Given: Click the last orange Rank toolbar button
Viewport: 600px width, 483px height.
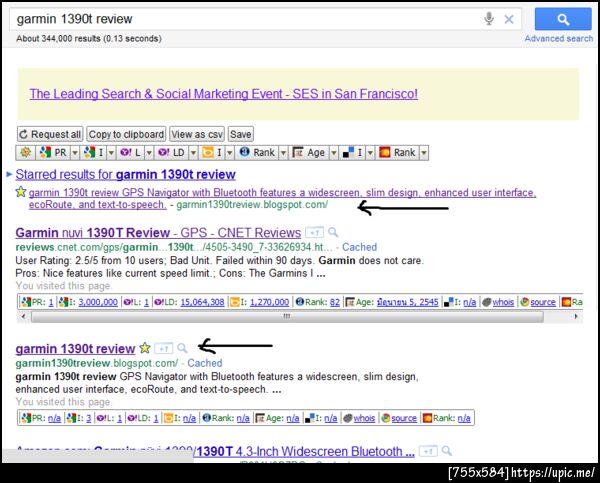Looking at the screenshot, I should [x=398, y=152].
